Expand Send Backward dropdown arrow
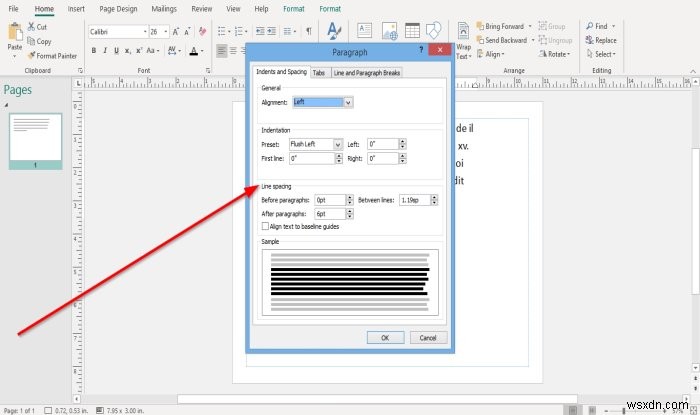The image size is (700, 415). click(x=533, y=40)
